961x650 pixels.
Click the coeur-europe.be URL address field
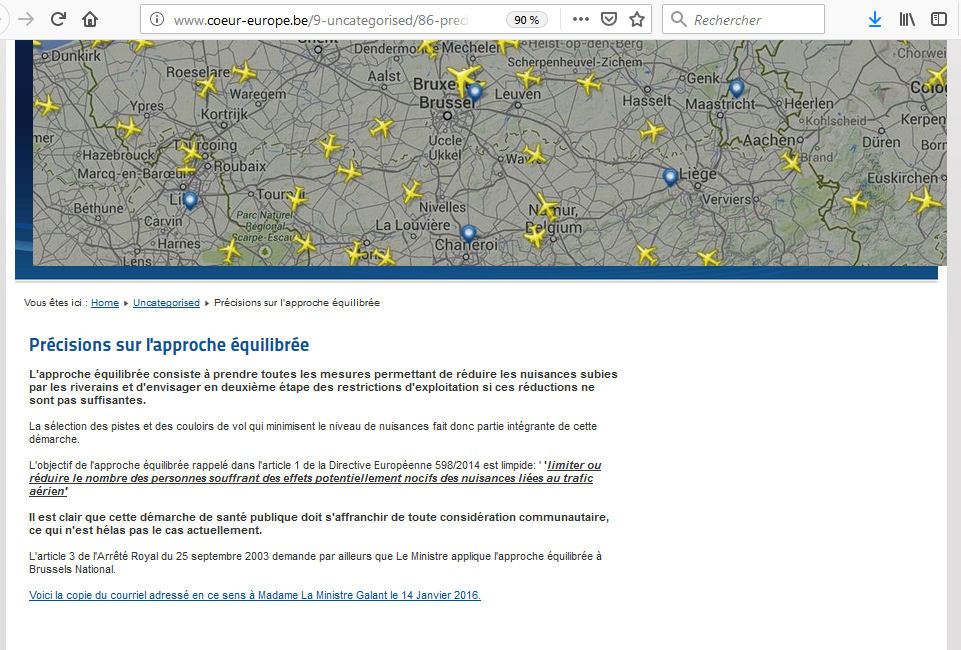321,20
